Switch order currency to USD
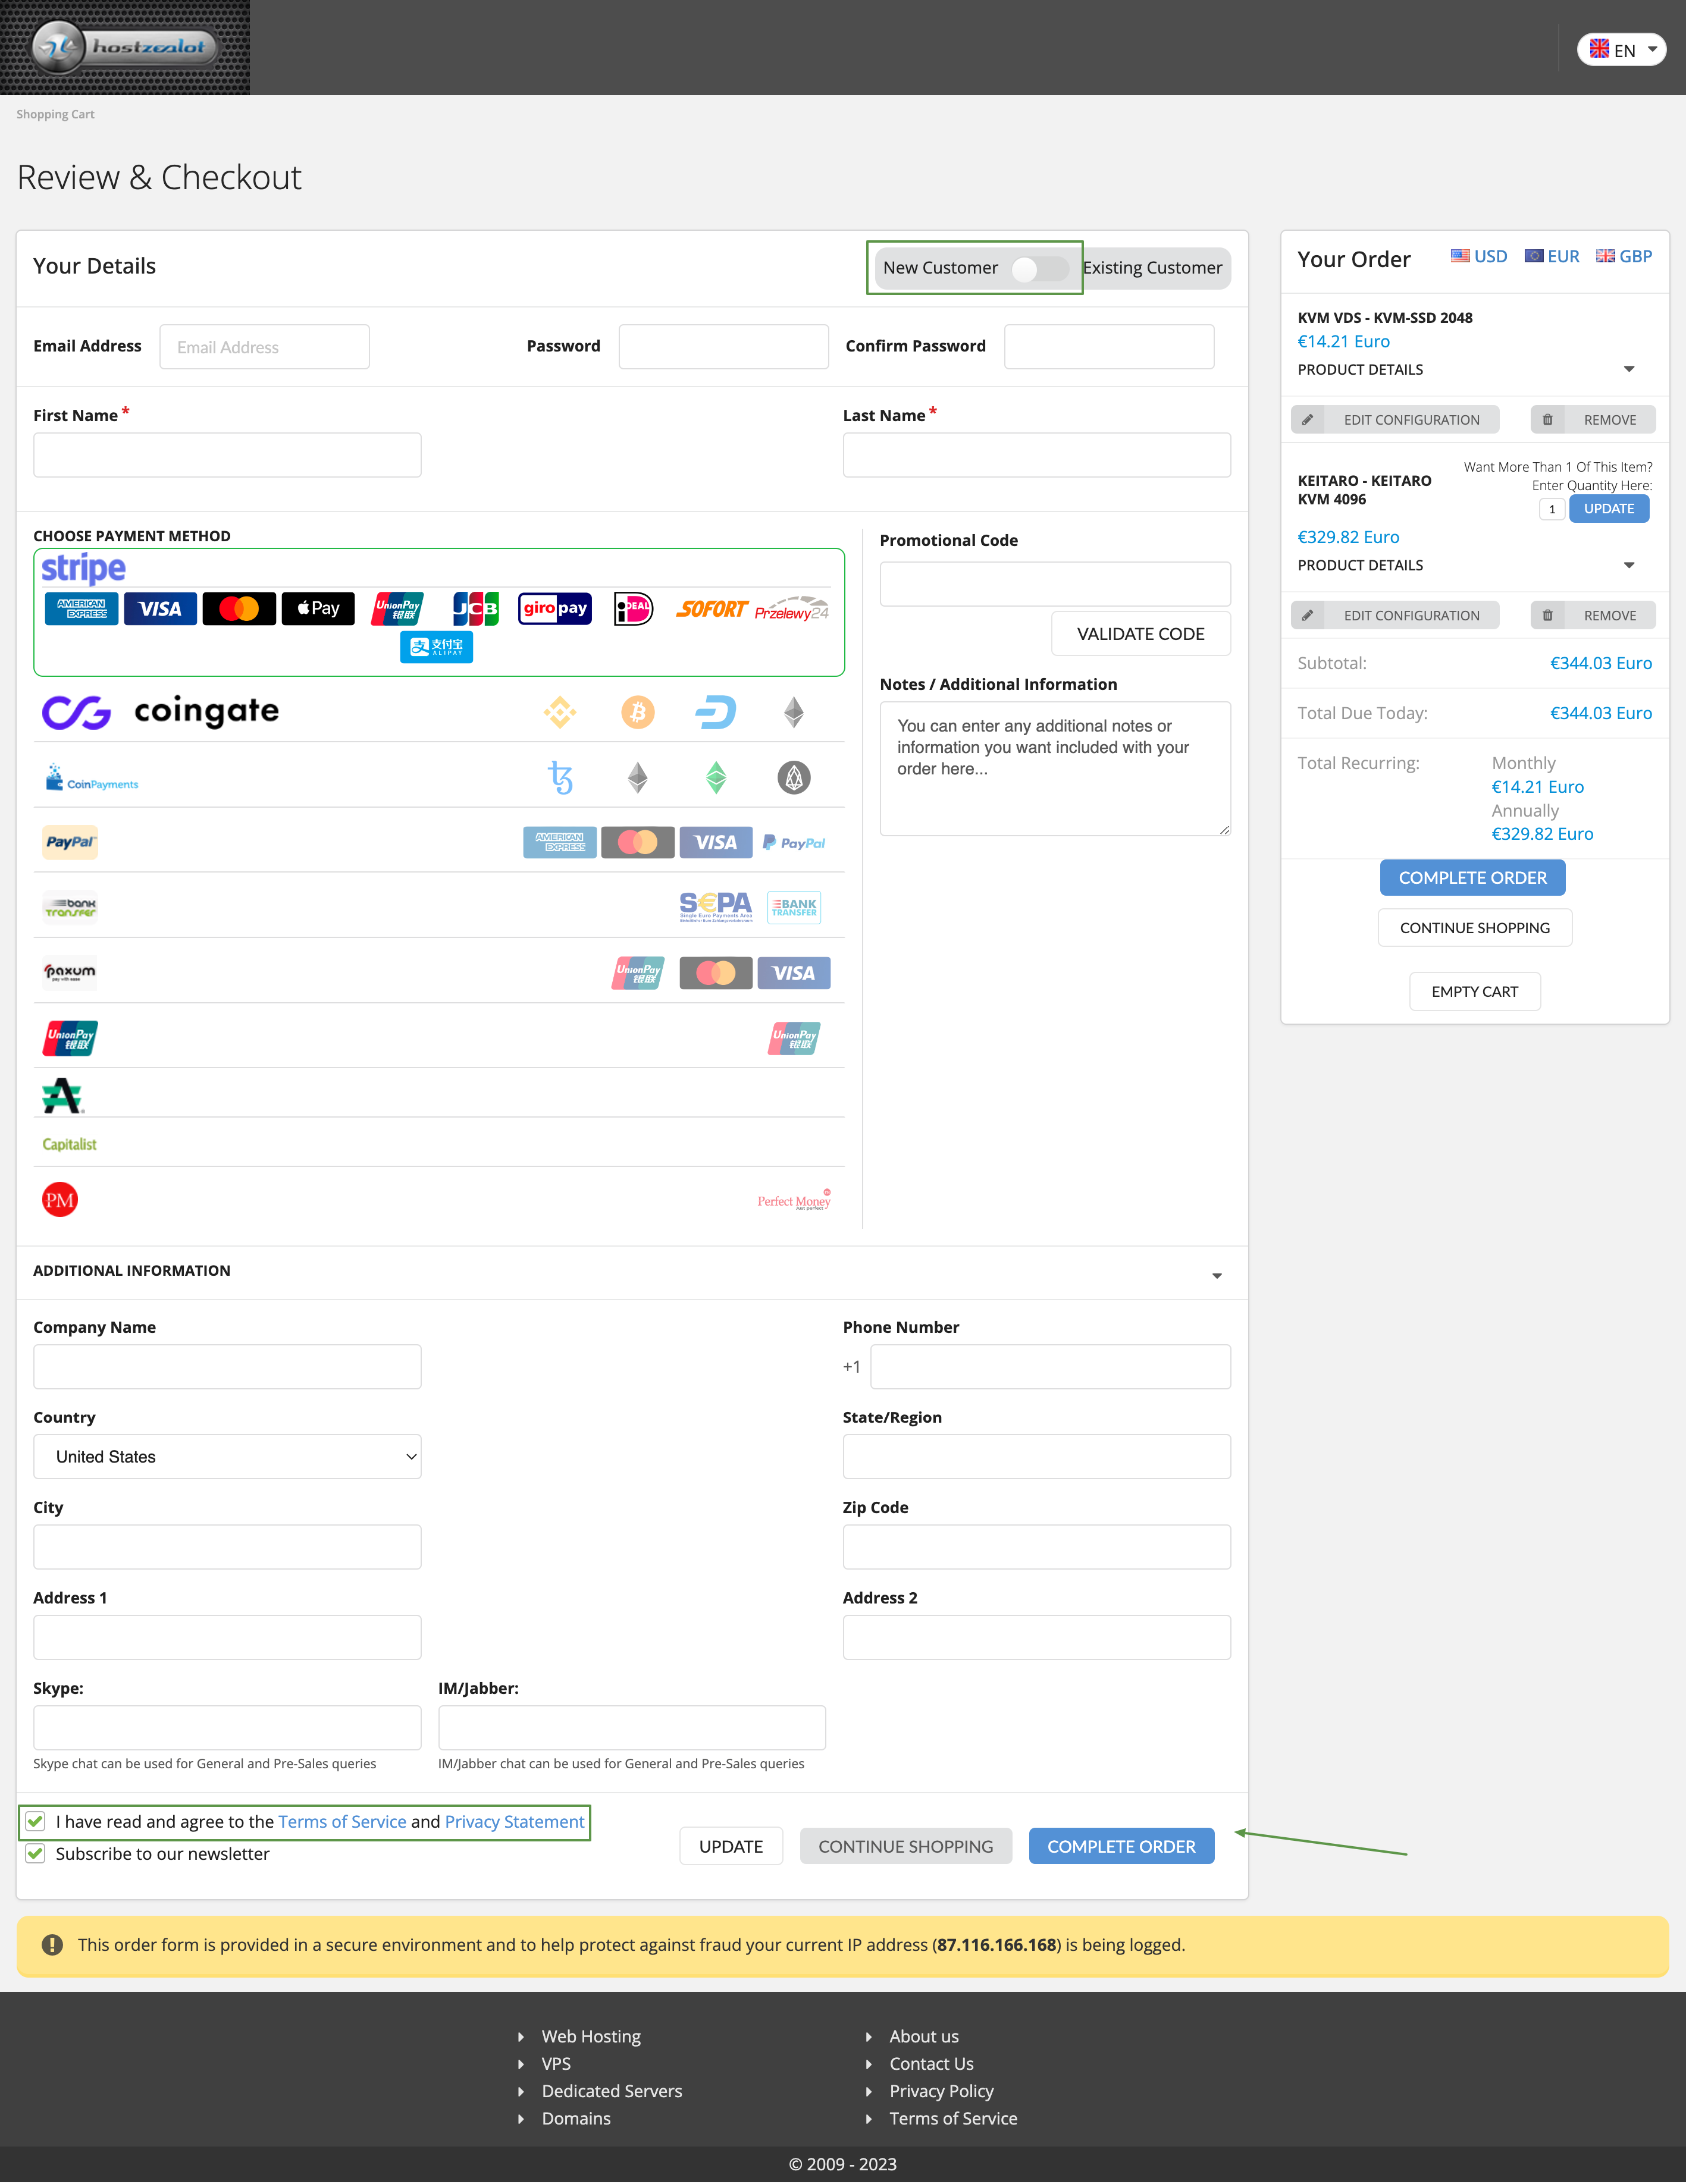The image size is (1686, 2184). (1479, 256)
